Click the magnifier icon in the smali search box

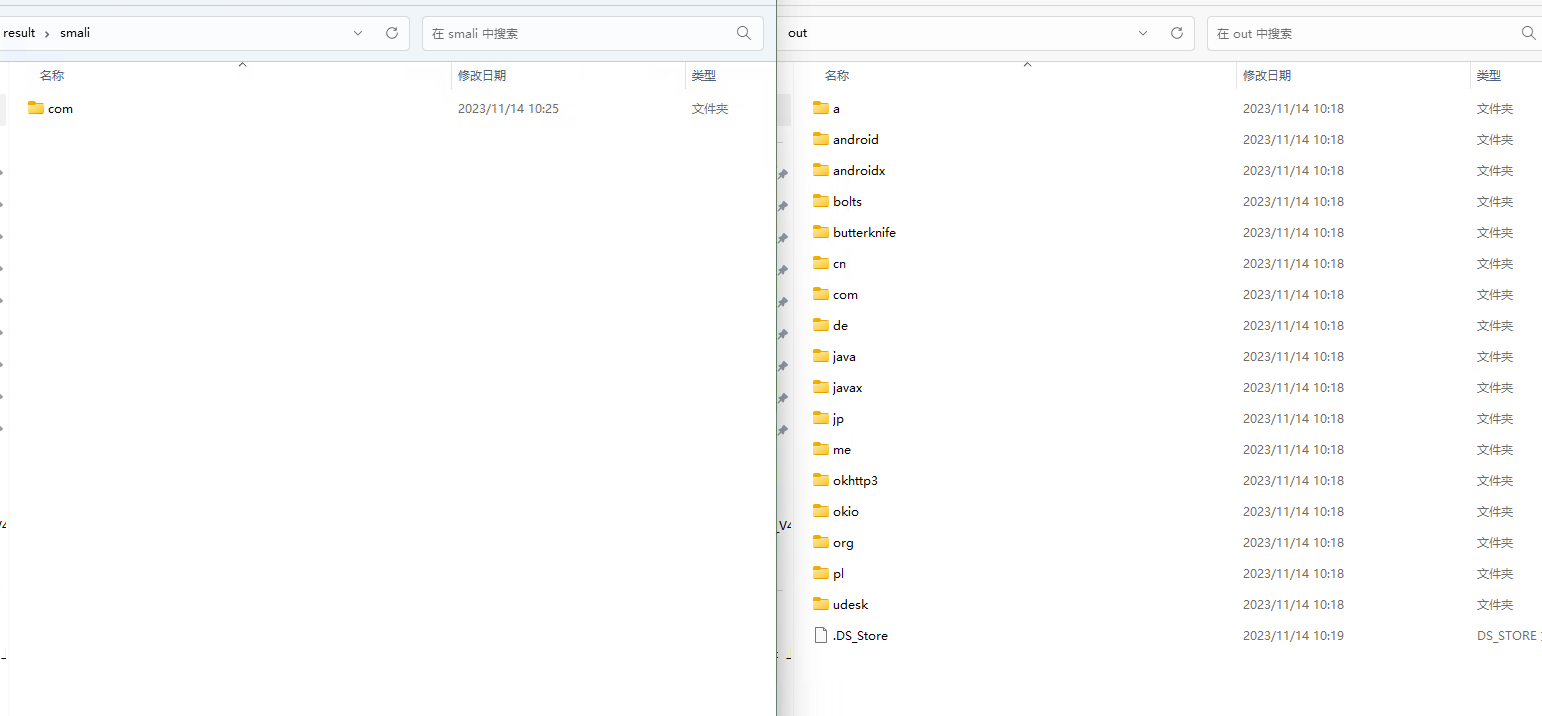pos(744,33)
